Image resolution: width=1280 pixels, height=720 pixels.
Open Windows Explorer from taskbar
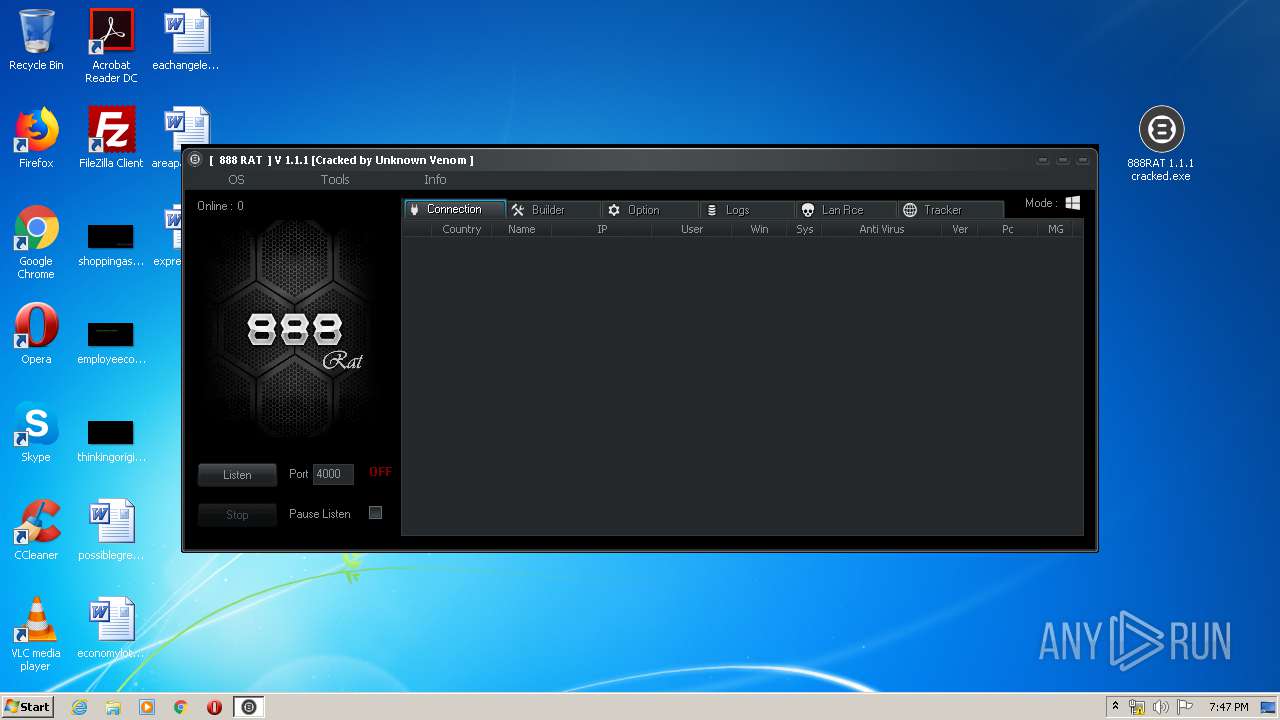click(113, 707)
